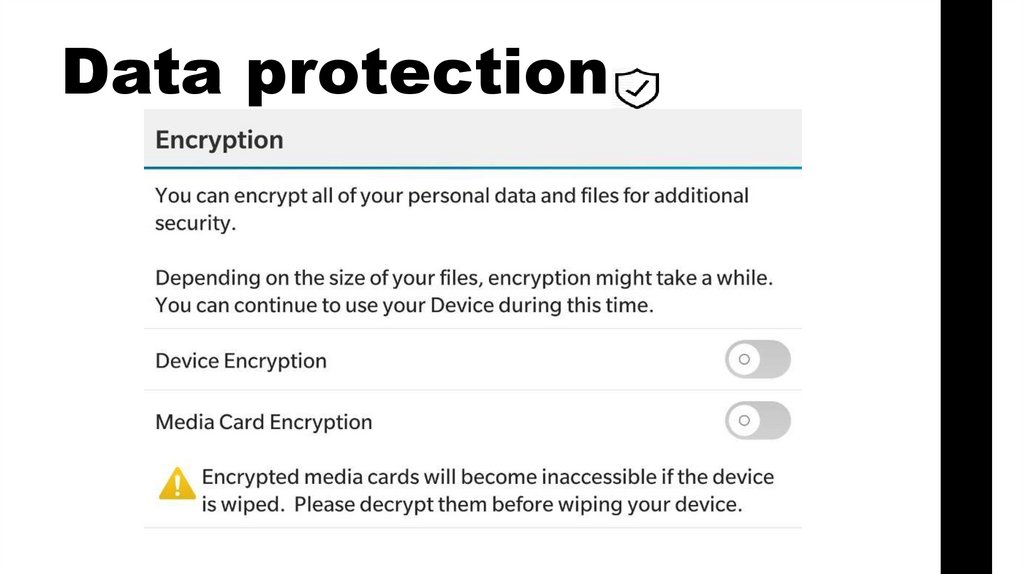This screenshot has width=1024, height=574.
Task: Select the Media Card Encryption row label
Action: click(x=264, y=422)
